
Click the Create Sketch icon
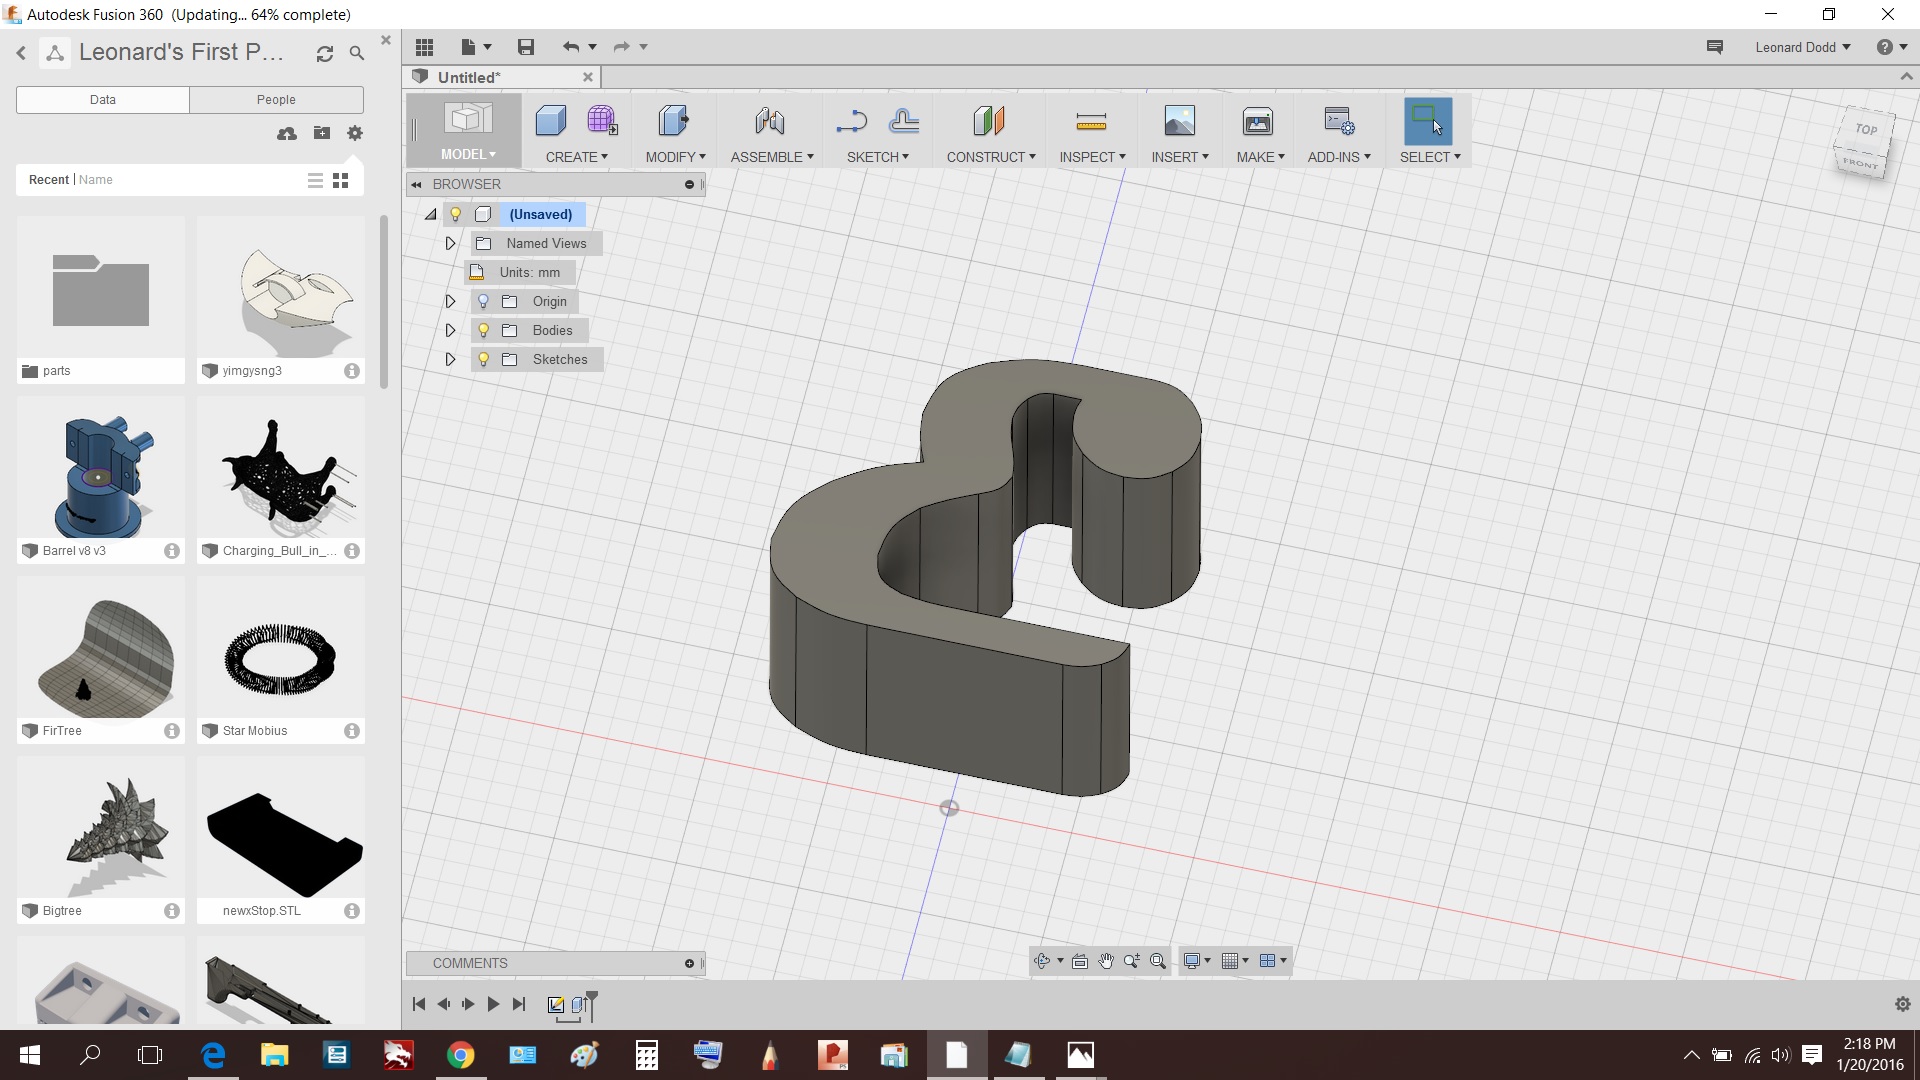point(851,121)
